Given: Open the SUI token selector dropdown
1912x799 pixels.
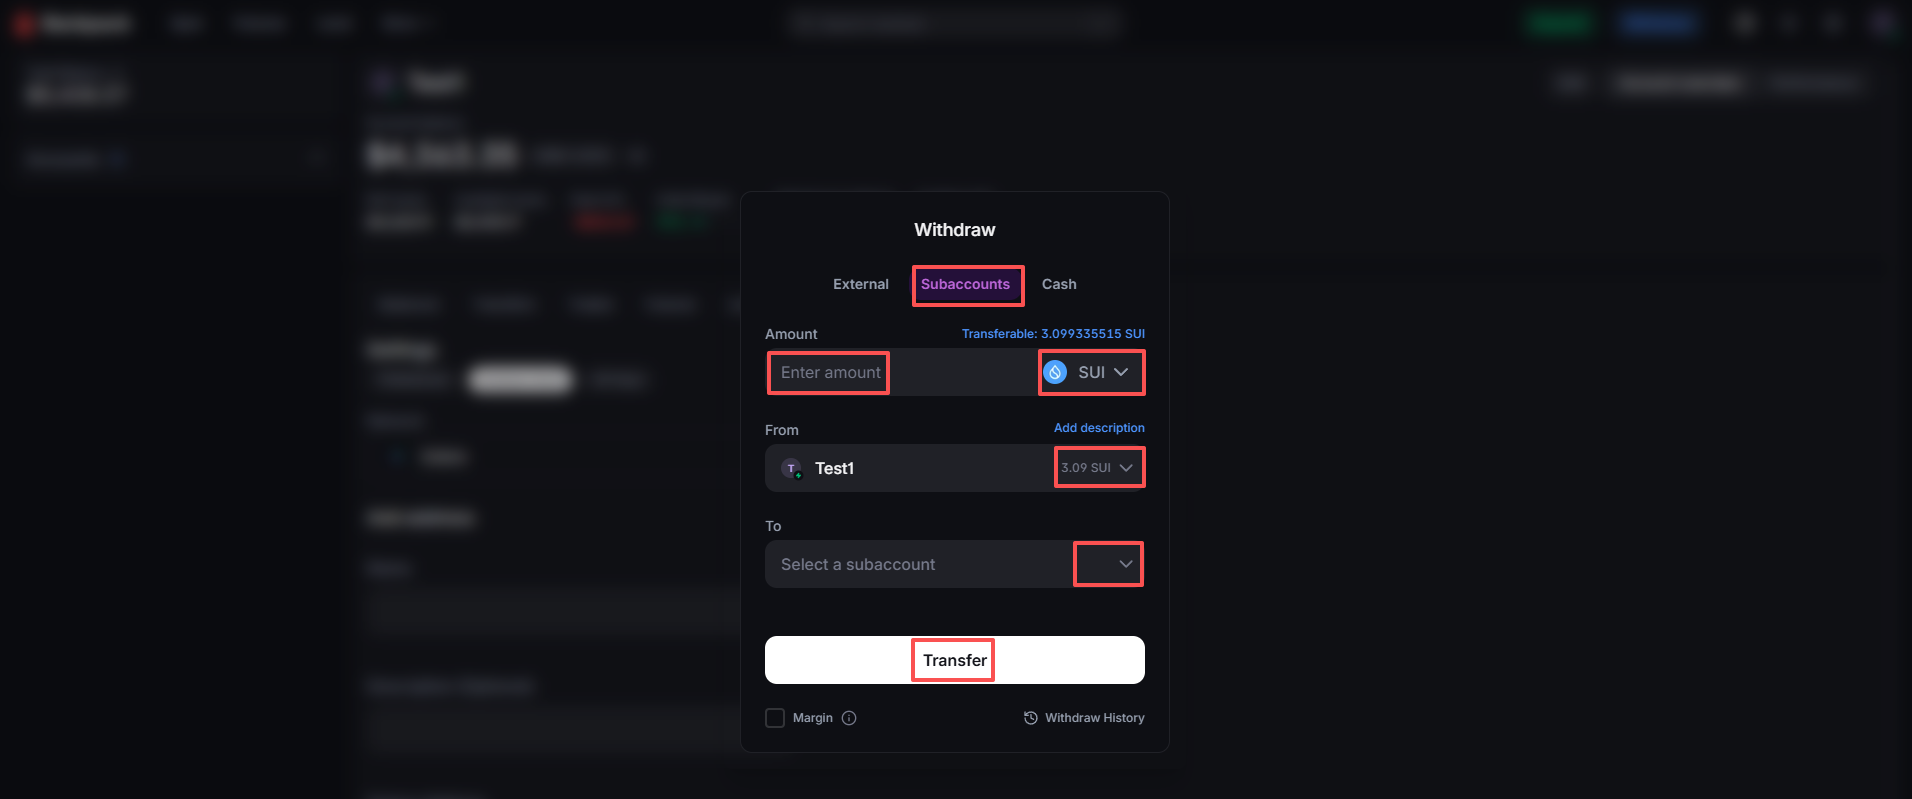Looking at the screenshot, I should point(1090,373).
